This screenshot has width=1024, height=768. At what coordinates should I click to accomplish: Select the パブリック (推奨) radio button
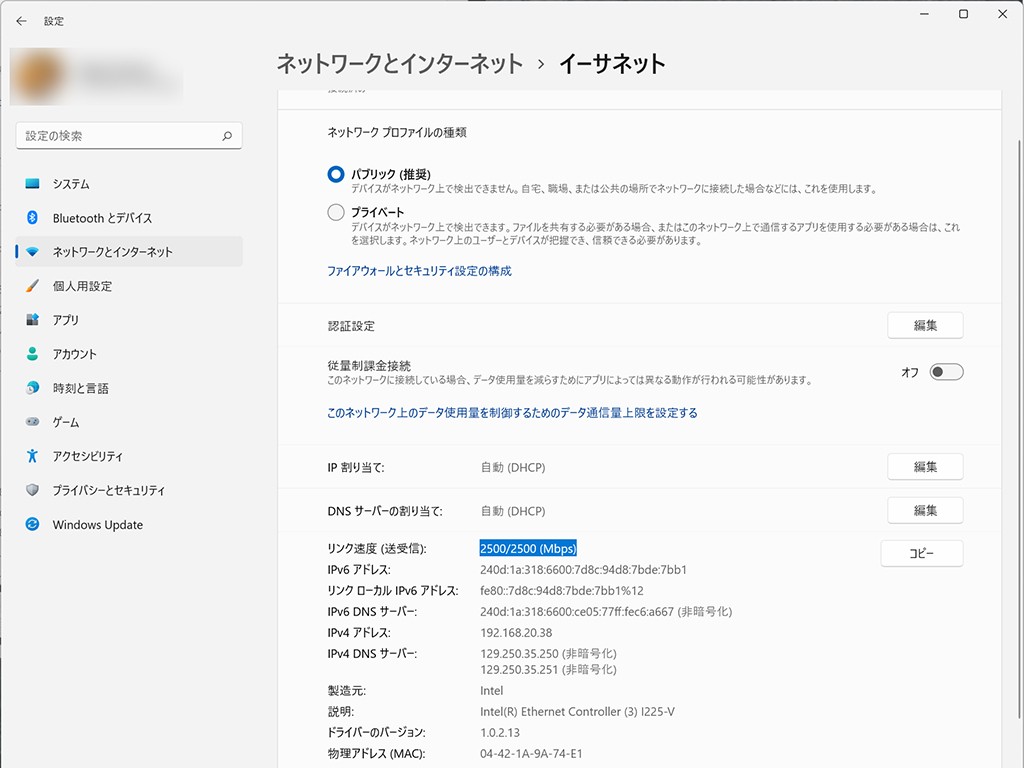click(x=336, y=174)
